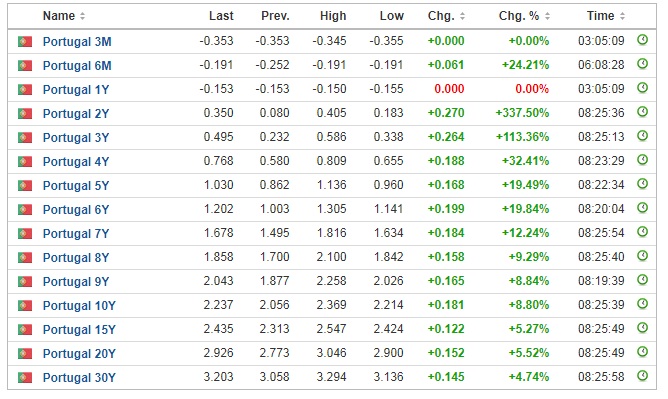This screenshot has height=399, width=668.
Task: Click the clock icon in Portugal 20Y row
Action: point(642,352)
